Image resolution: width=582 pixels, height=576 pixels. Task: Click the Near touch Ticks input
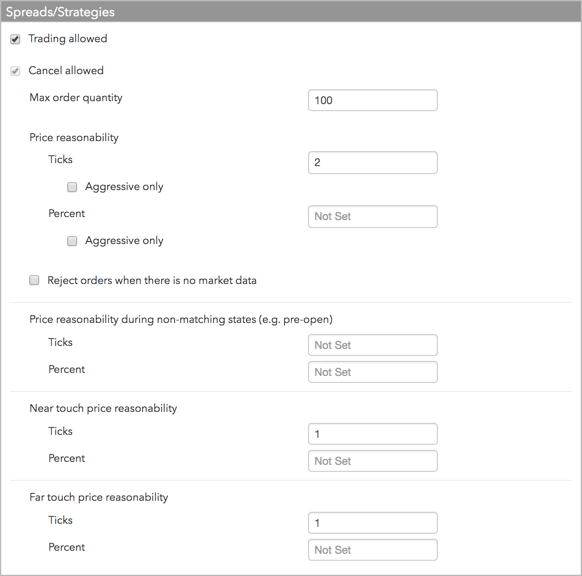pyautogui.click(x=373, y=434)
